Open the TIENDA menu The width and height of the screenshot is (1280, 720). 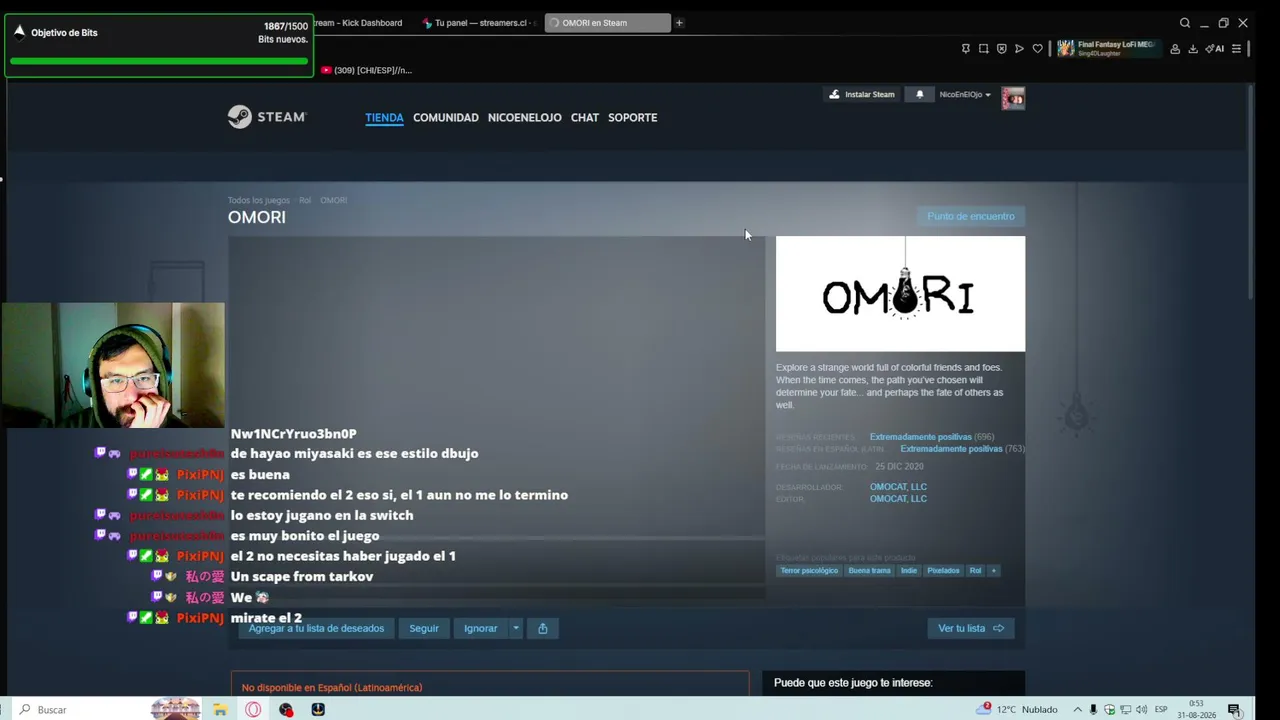(384, 118)
